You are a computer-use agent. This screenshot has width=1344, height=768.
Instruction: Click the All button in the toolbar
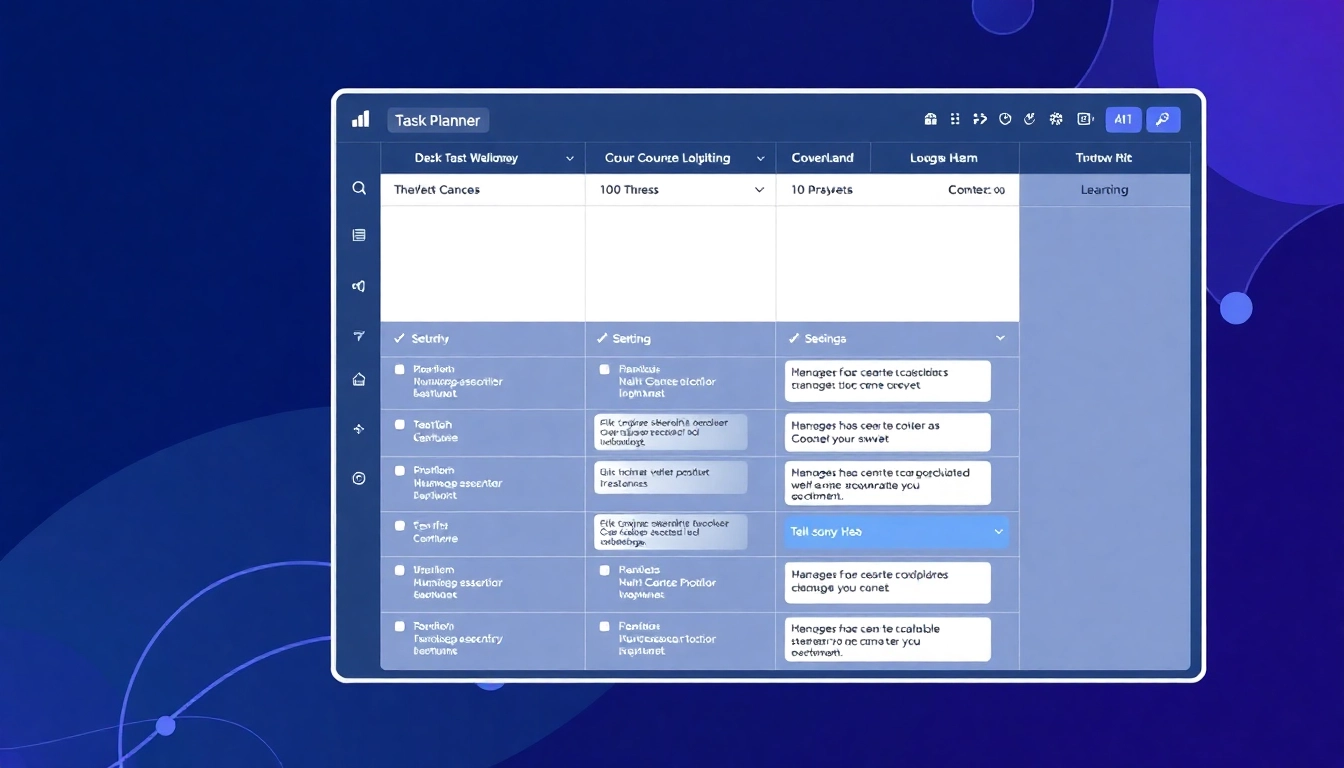[1122, 118]
